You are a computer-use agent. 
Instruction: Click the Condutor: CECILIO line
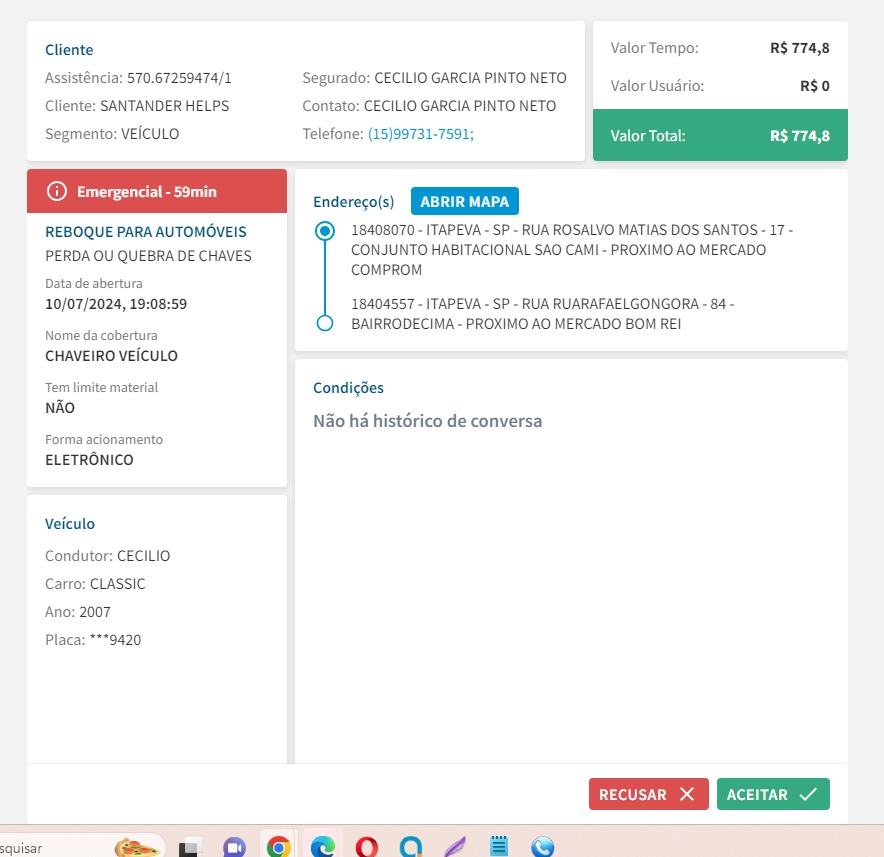[x=108, y=556]
